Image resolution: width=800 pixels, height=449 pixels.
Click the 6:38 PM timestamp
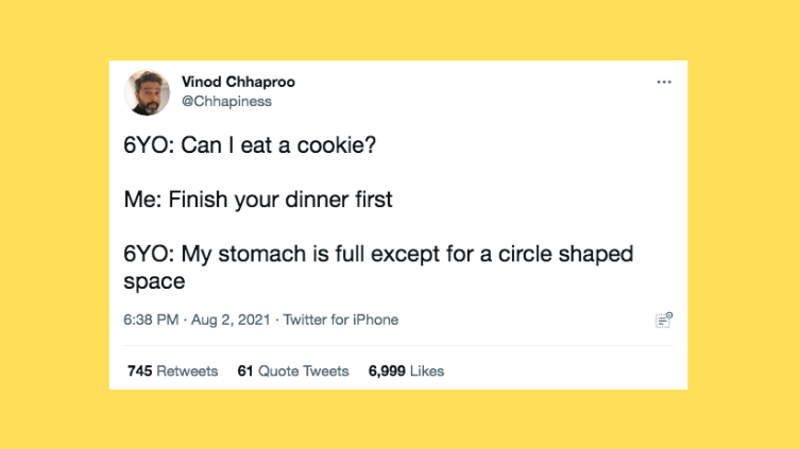click(x=151, y=320)
